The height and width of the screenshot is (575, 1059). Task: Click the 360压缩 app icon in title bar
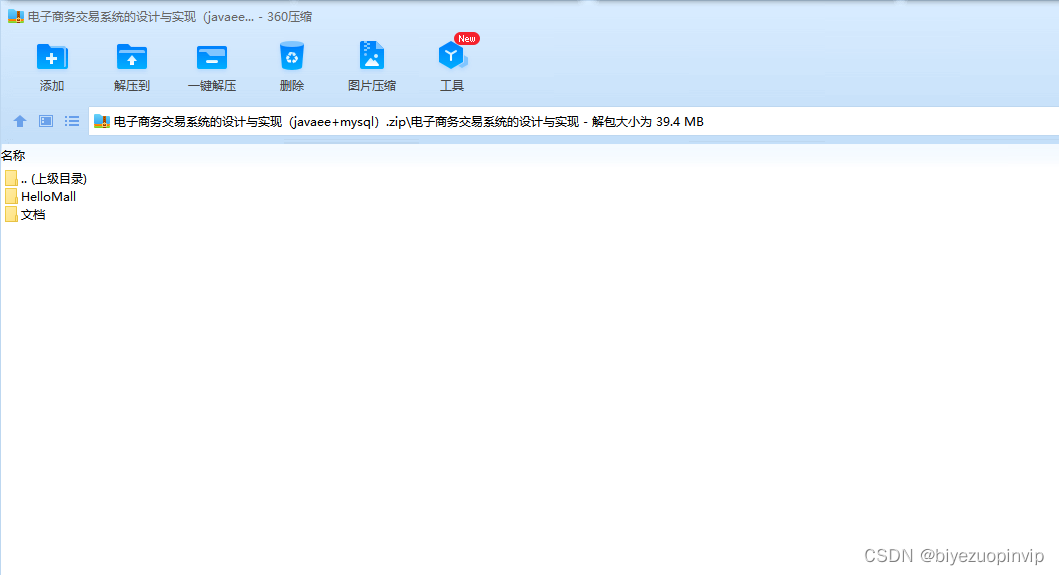coord(16,16)
